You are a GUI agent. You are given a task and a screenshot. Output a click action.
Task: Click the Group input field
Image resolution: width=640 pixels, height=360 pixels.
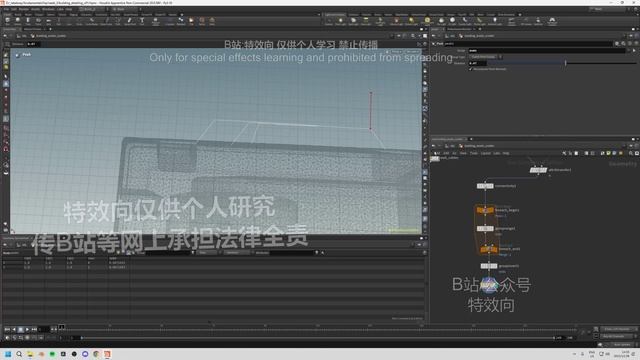click(x=547, y=51)
